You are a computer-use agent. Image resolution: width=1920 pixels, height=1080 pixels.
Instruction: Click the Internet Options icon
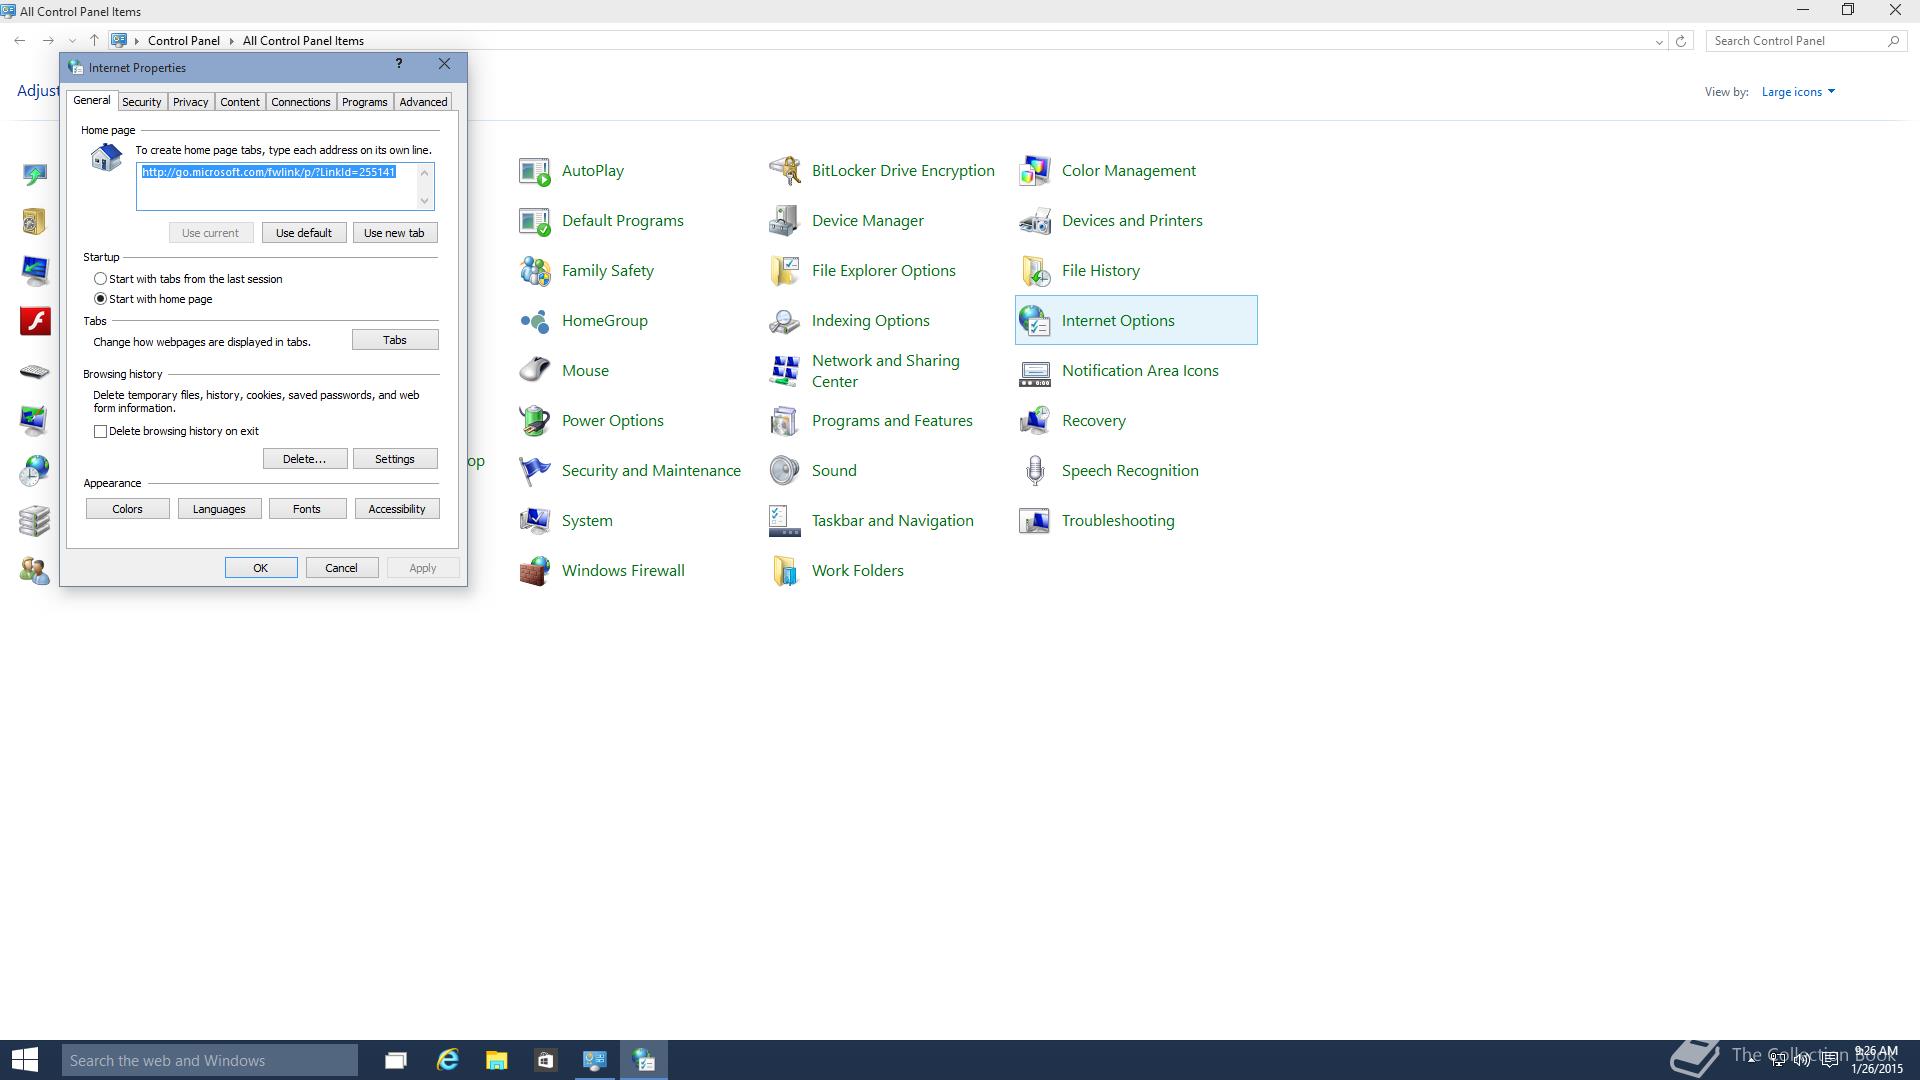click(1035, 321)
